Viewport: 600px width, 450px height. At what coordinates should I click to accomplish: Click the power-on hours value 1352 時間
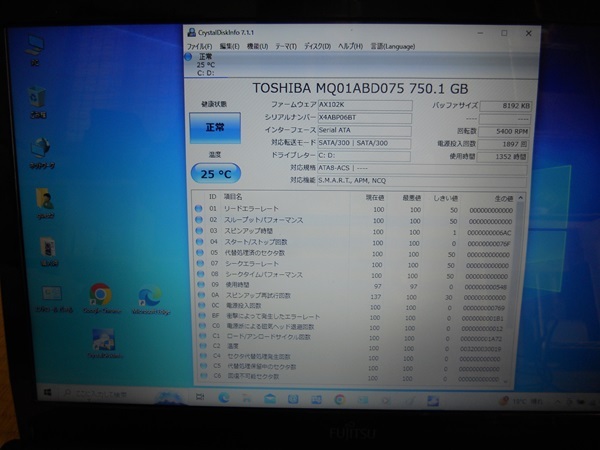[x=502, y=157]
